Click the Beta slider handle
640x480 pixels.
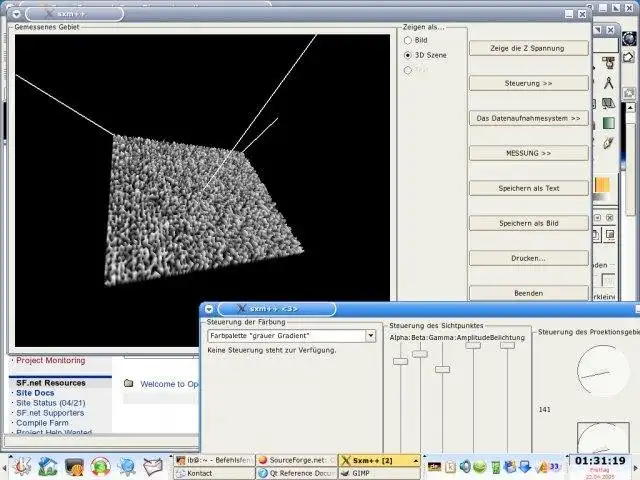[420, 354]
